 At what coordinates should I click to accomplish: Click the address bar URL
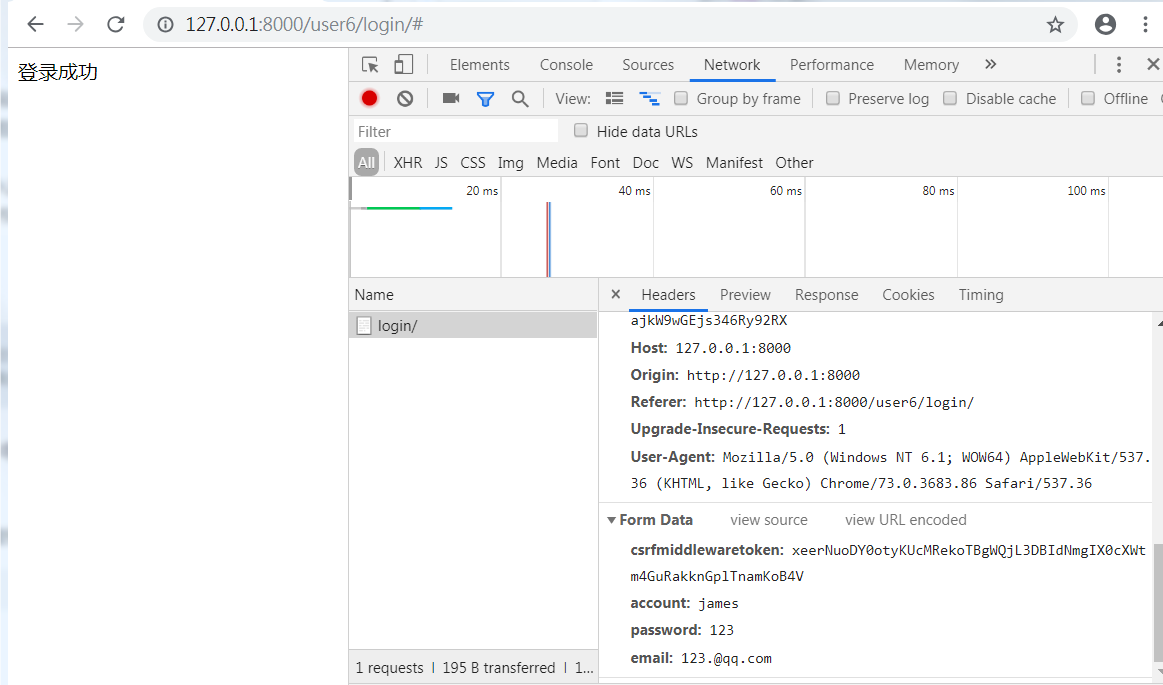tap(304, 24)
